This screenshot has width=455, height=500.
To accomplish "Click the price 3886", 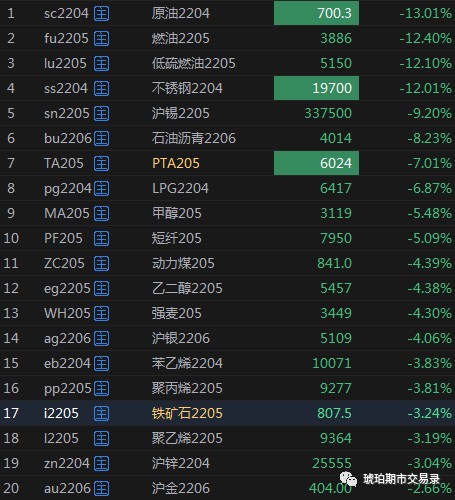I will coord(336,38).
